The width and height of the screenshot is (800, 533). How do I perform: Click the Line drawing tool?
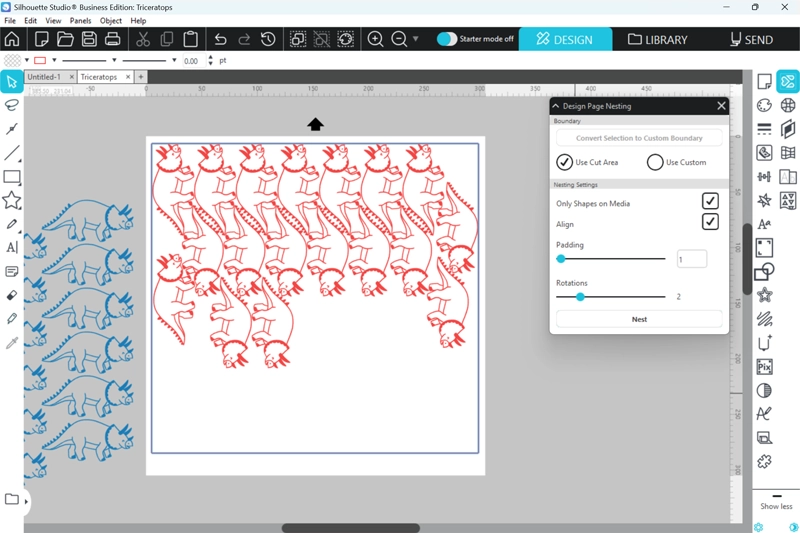(12, 153)
